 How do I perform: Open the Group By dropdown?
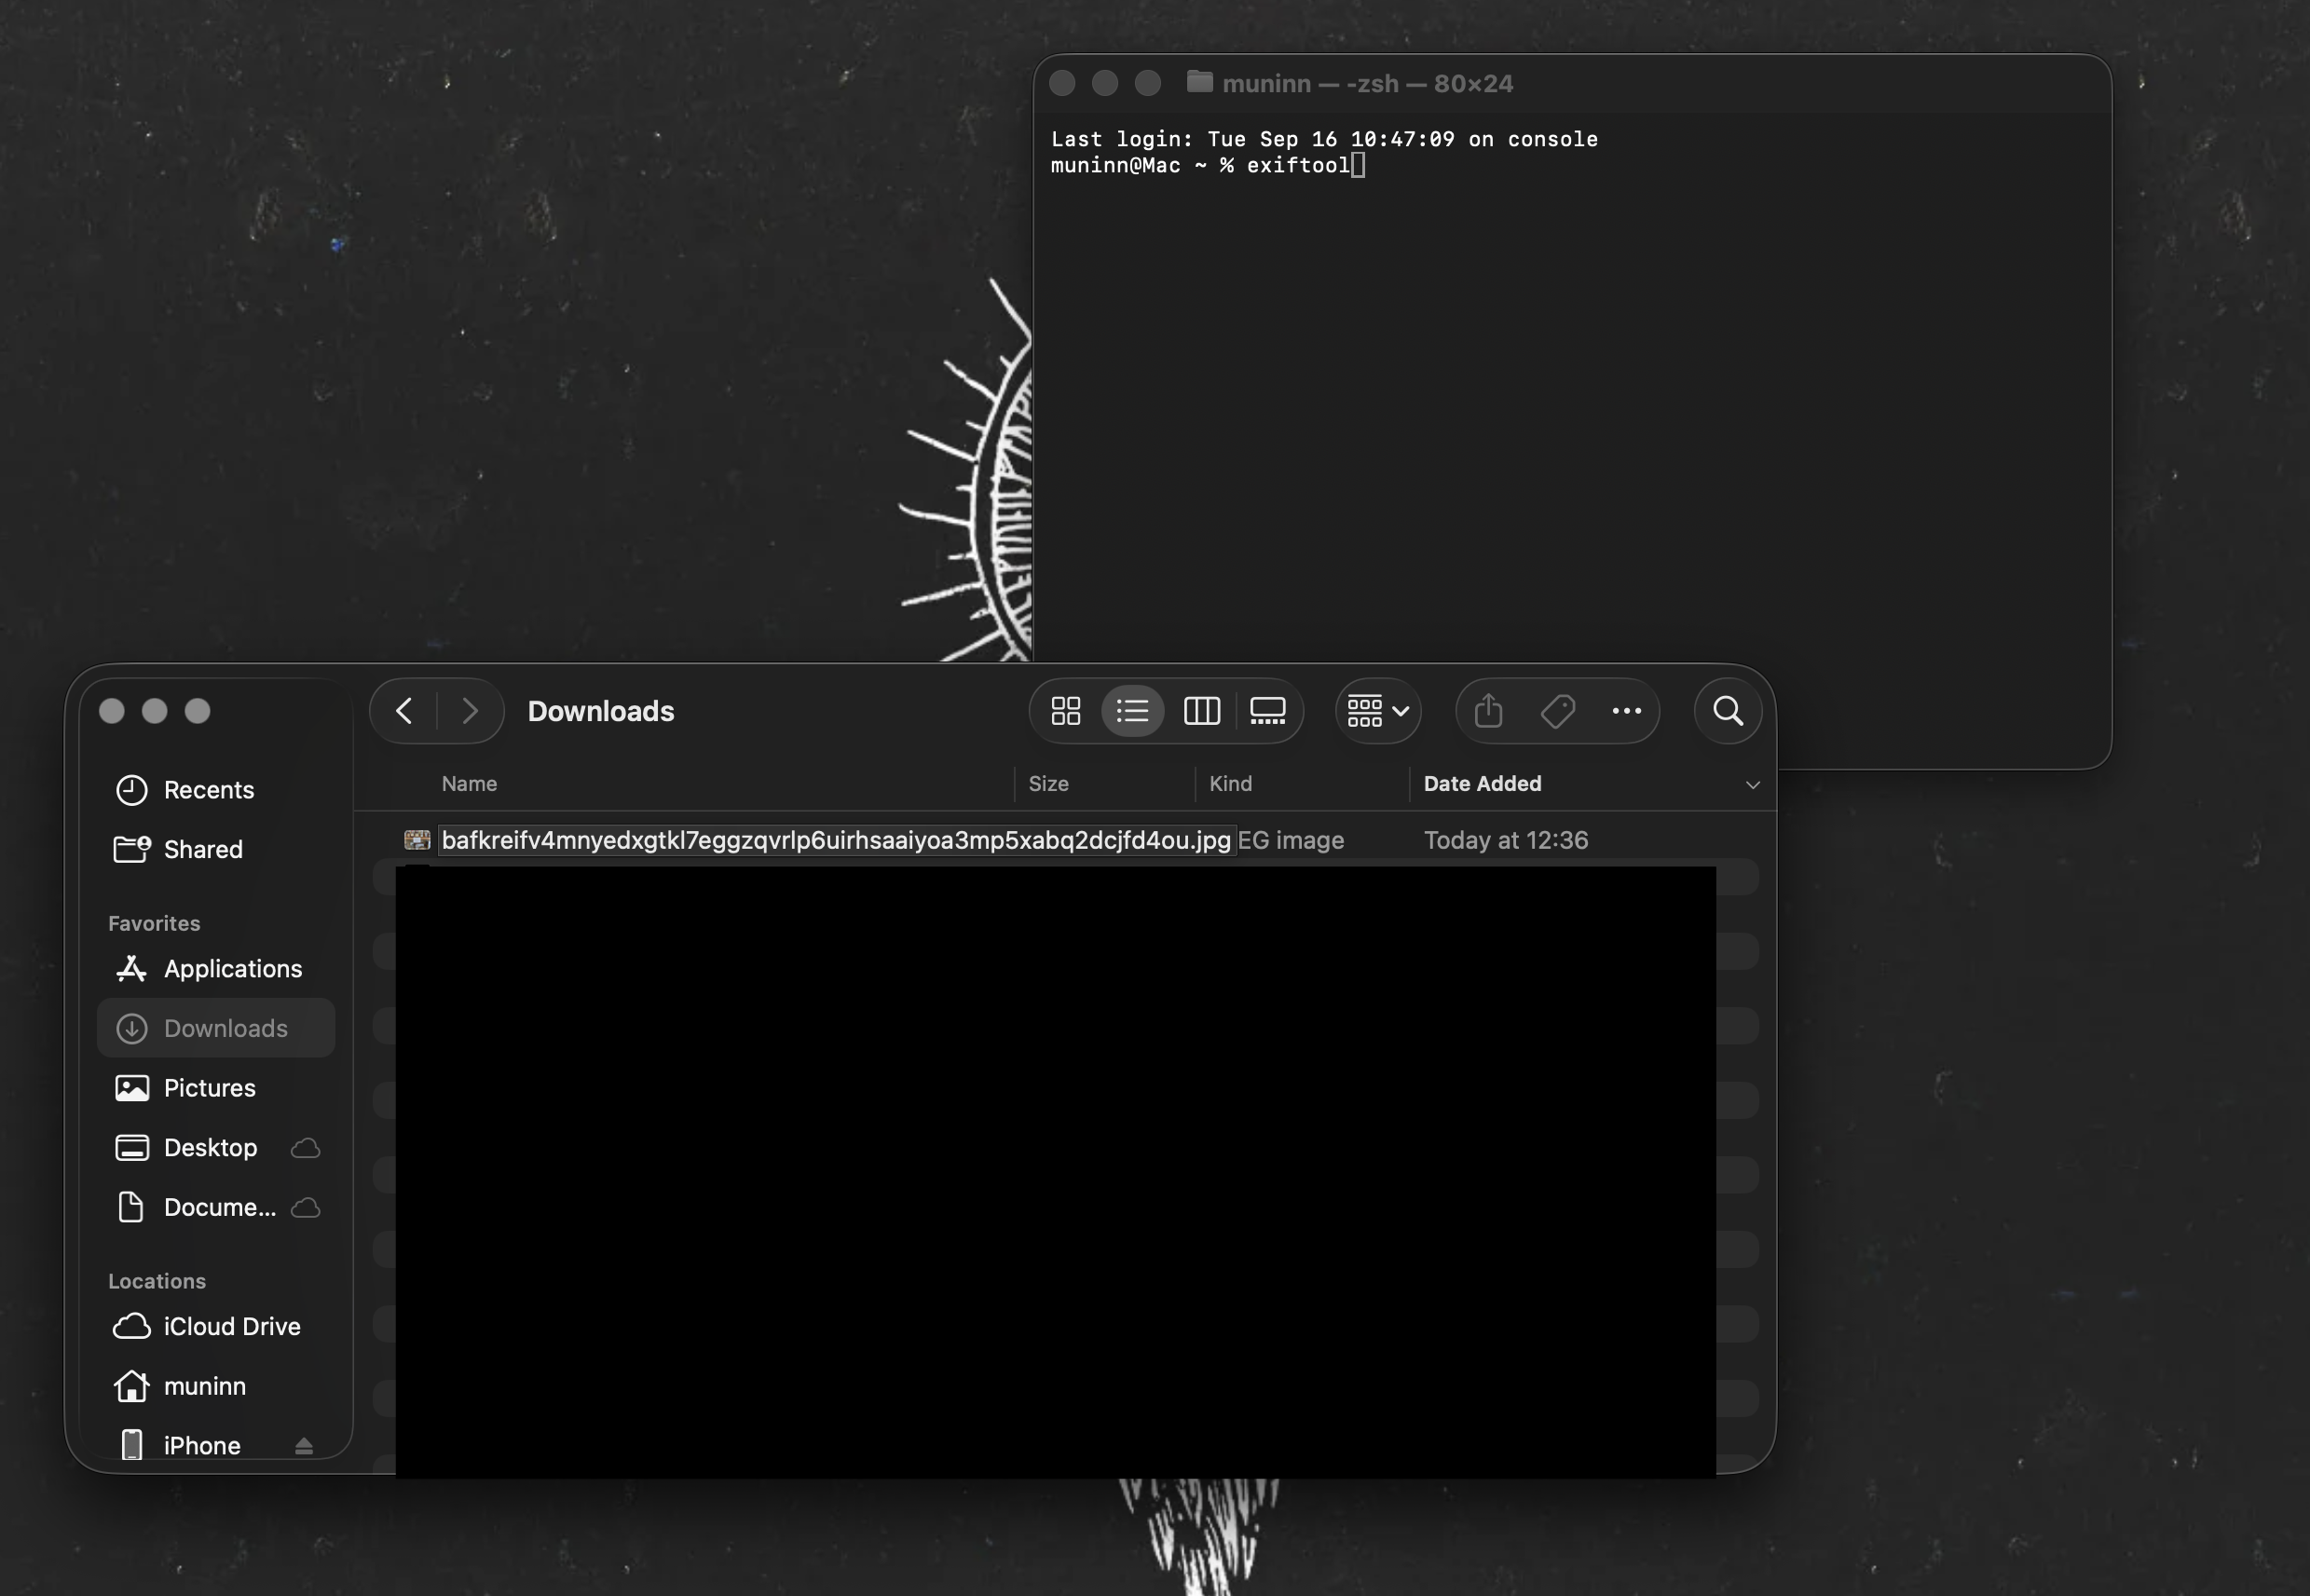pos(1377,711)
